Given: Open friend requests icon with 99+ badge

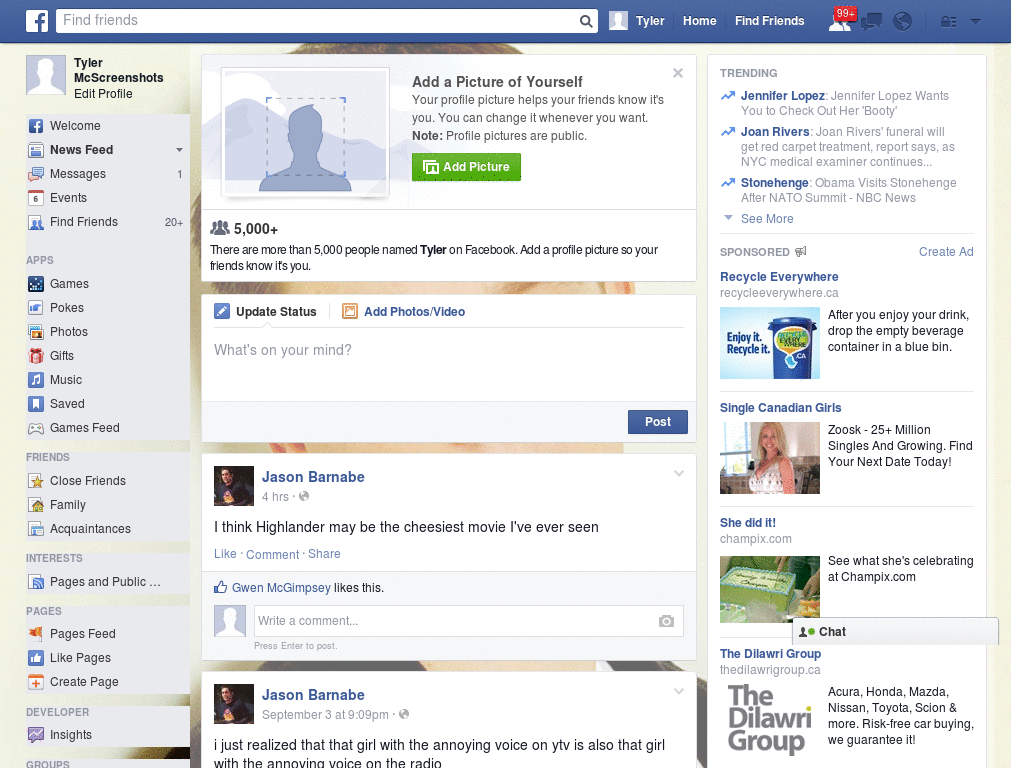Looking at the screenshot, I should point(840,20).
